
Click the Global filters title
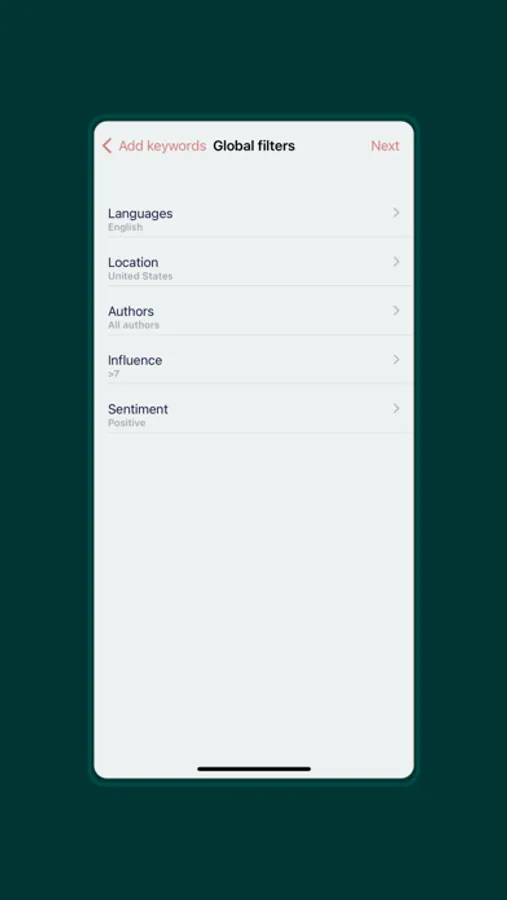click(254, 146)
